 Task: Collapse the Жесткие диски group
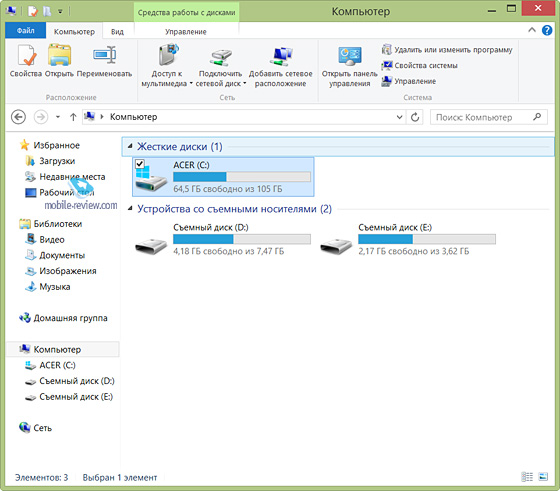130,146
